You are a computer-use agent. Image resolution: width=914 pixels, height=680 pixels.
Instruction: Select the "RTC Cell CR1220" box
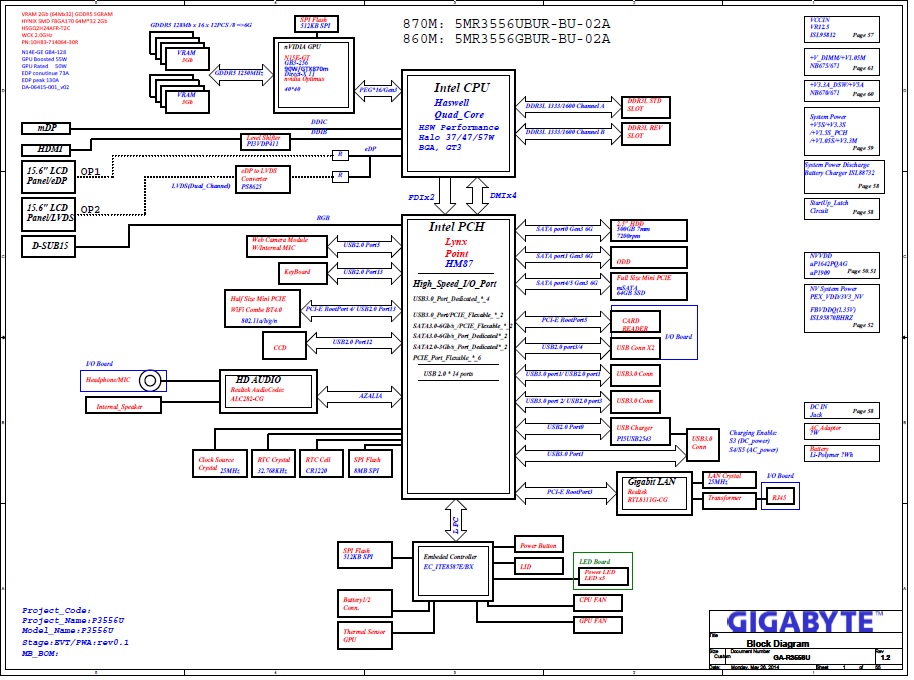click(x=321, y=464)
